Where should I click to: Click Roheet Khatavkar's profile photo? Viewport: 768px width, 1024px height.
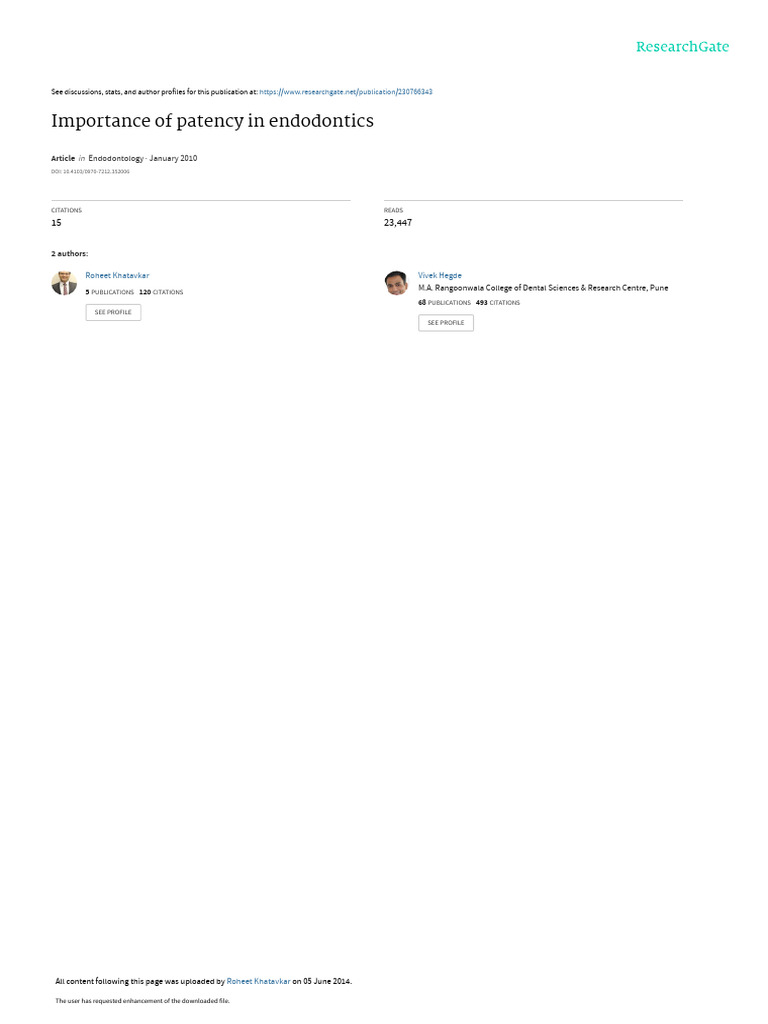point(64,283)
